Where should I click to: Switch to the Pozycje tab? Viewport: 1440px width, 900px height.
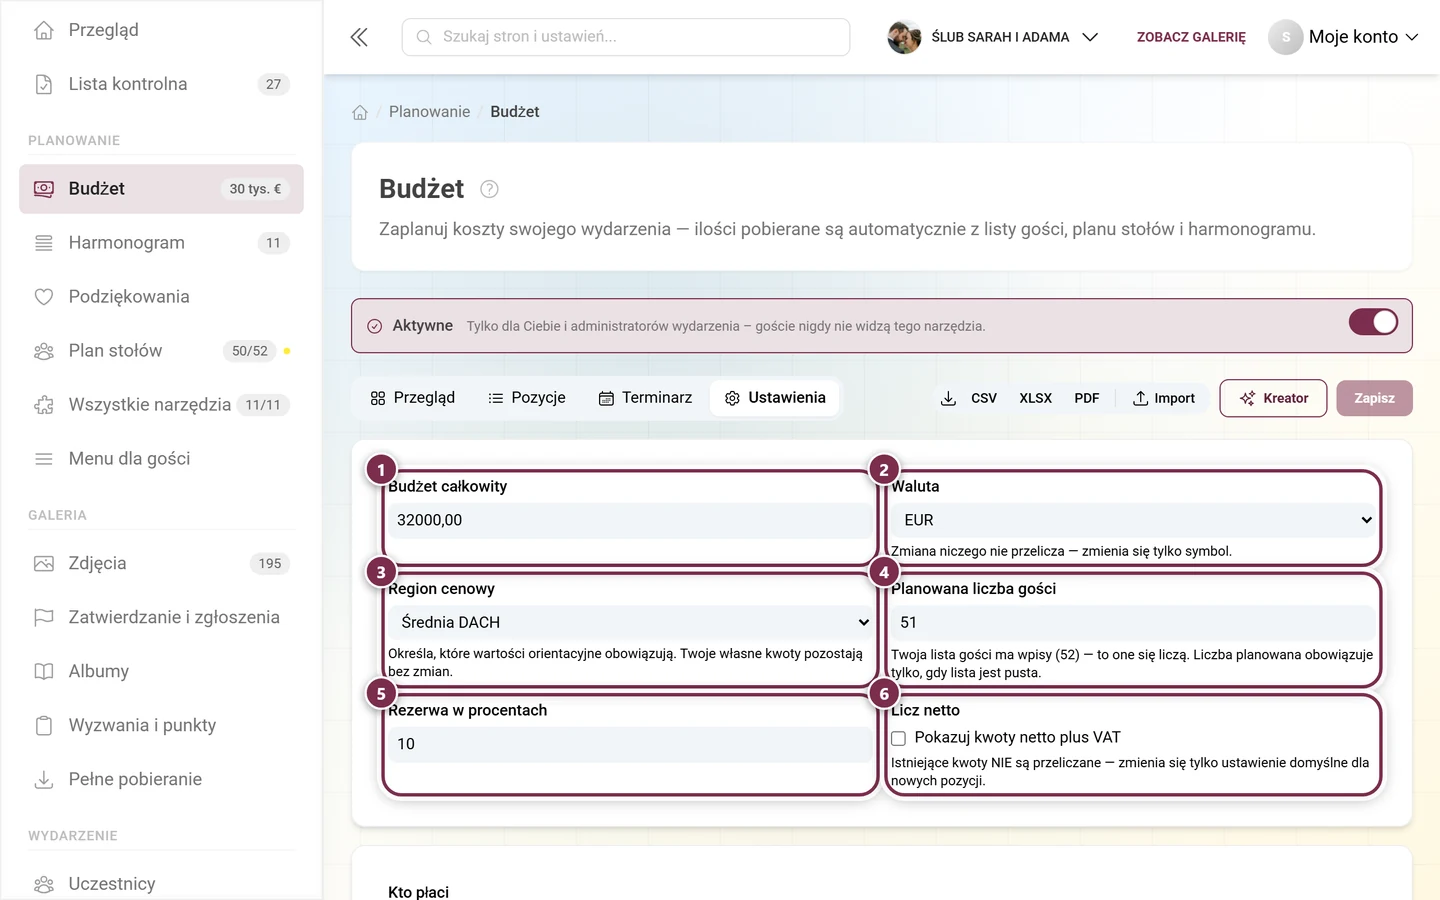[527, 398]
